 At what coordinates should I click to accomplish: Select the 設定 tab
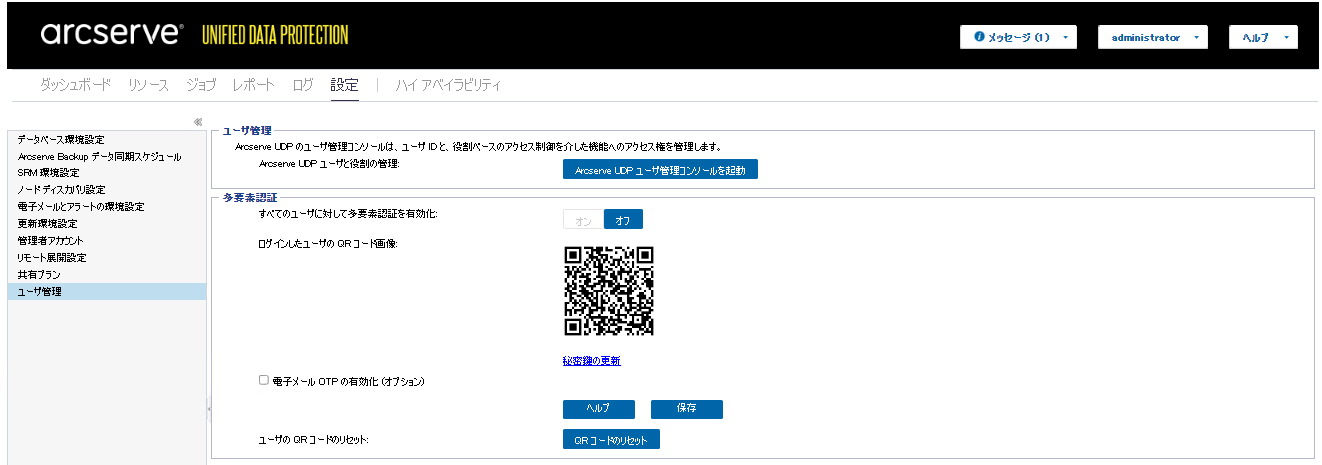tap(344, 85)
